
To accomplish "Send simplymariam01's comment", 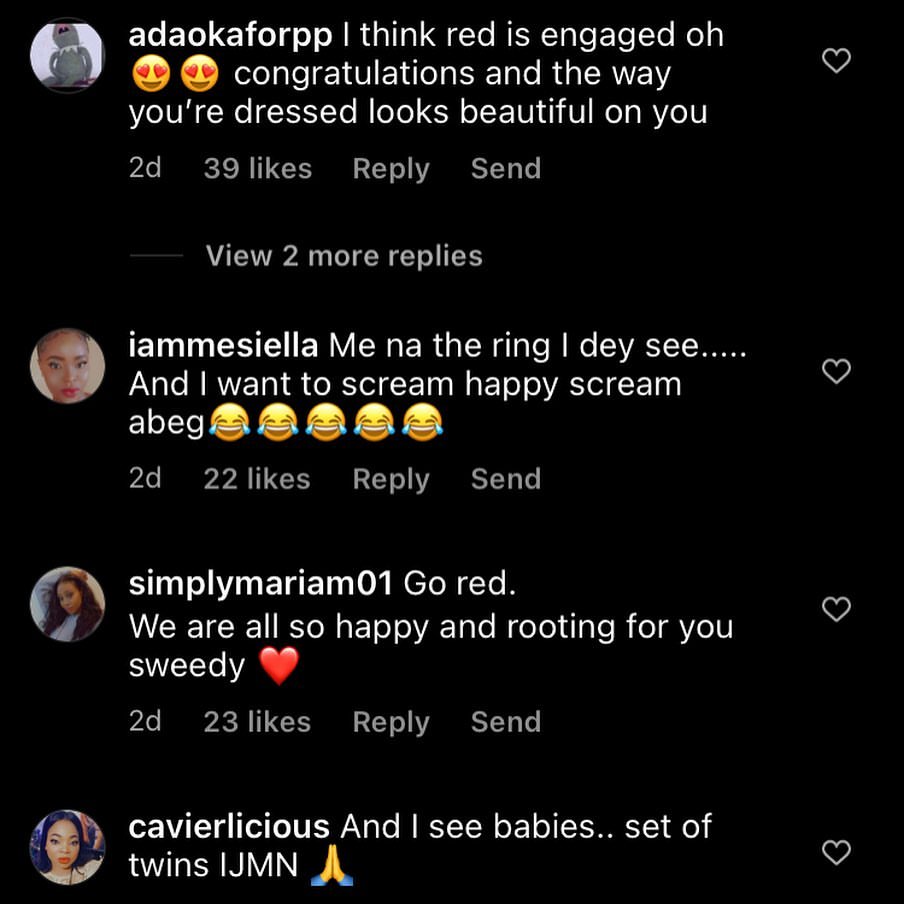I will tap(506, 722).
